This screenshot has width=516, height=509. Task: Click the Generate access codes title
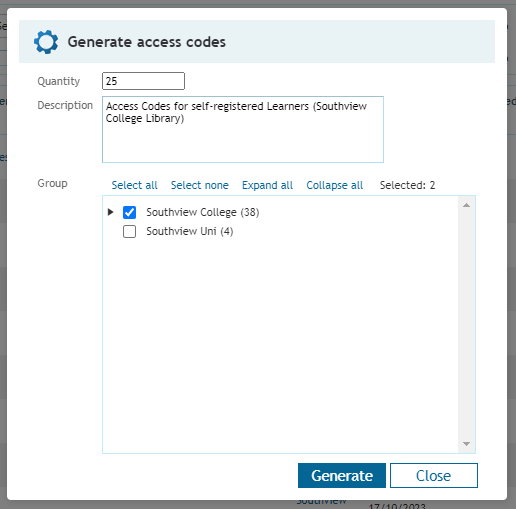click(x=147, y=42)
